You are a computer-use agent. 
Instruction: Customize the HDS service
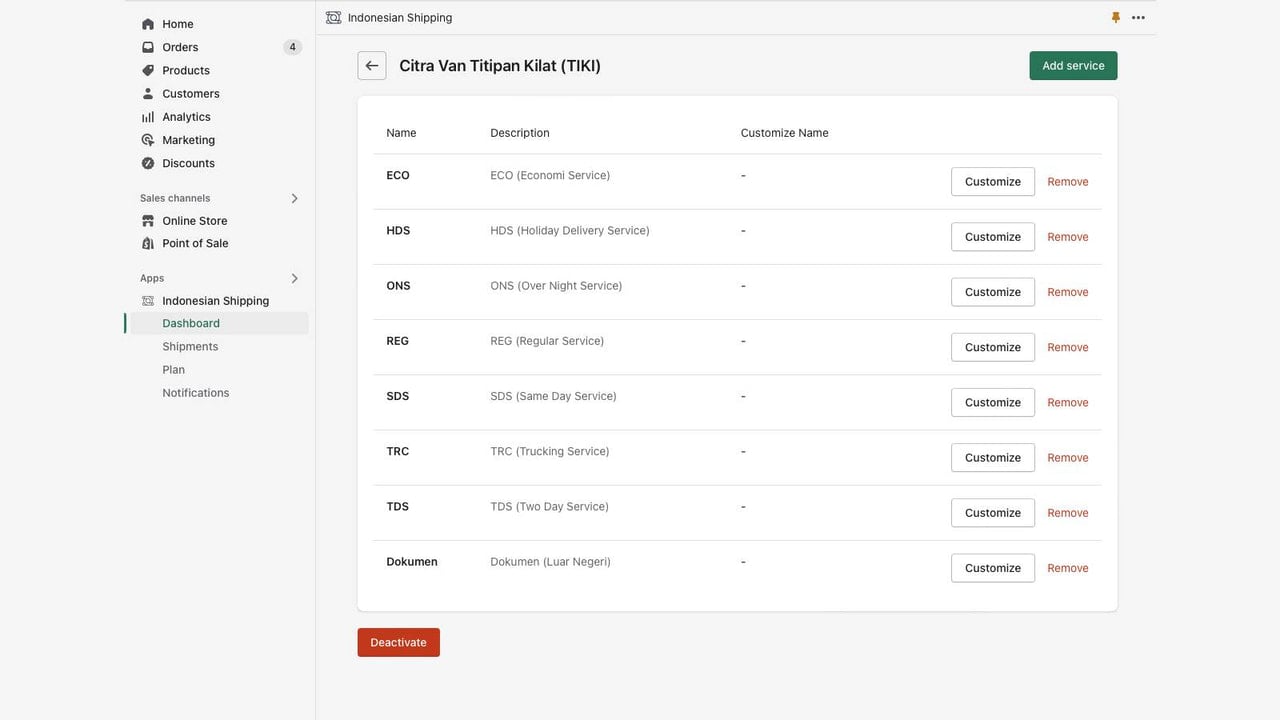(993, 237)
